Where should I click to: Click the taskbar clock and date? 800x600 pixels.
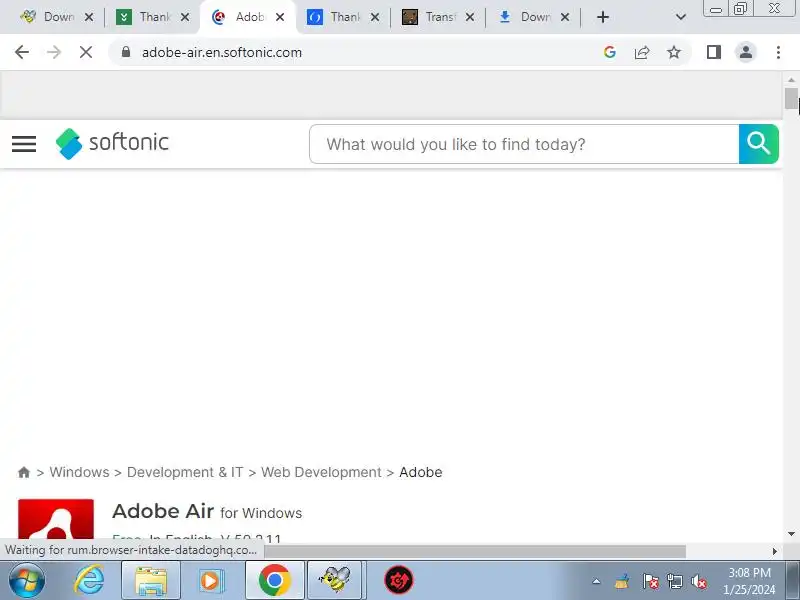click(x=749, y=581)
